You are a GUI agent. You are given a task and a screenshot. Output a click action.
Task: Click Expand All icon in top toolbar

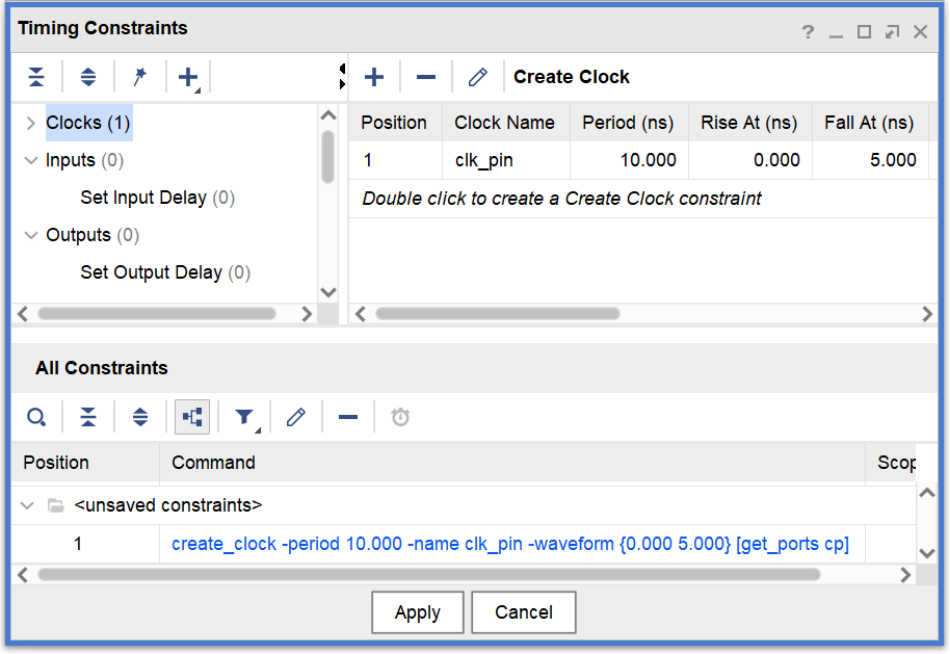coord(89,77)
